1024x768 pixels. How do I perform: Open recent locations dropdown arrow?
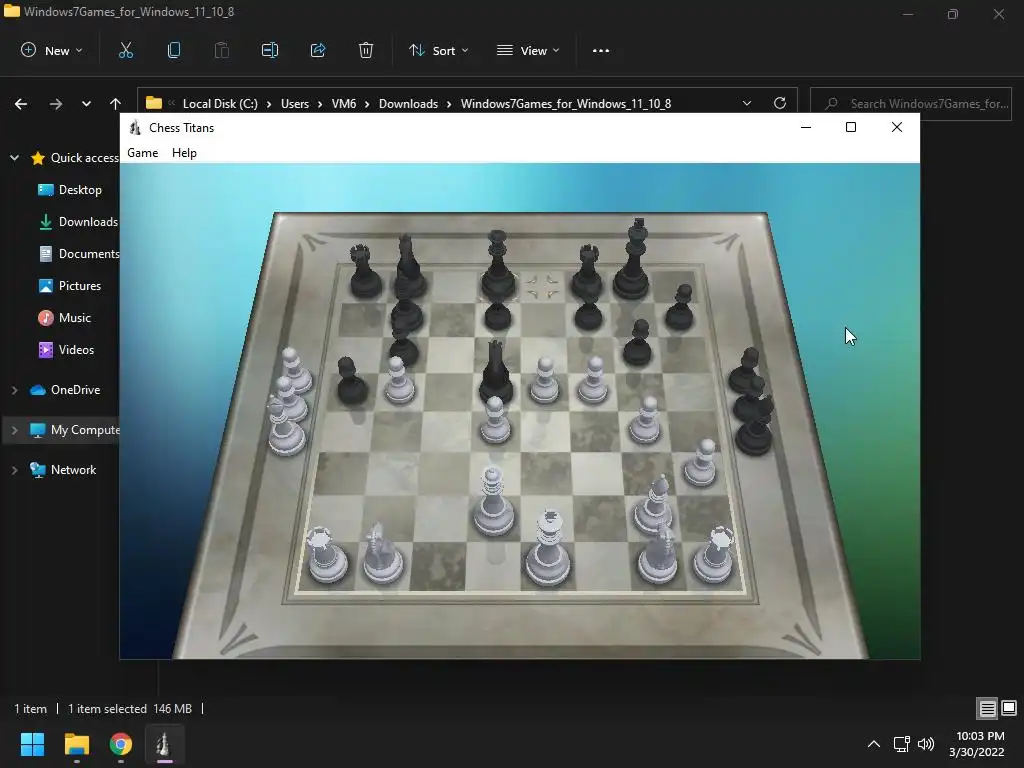click(x=86, y=104)
